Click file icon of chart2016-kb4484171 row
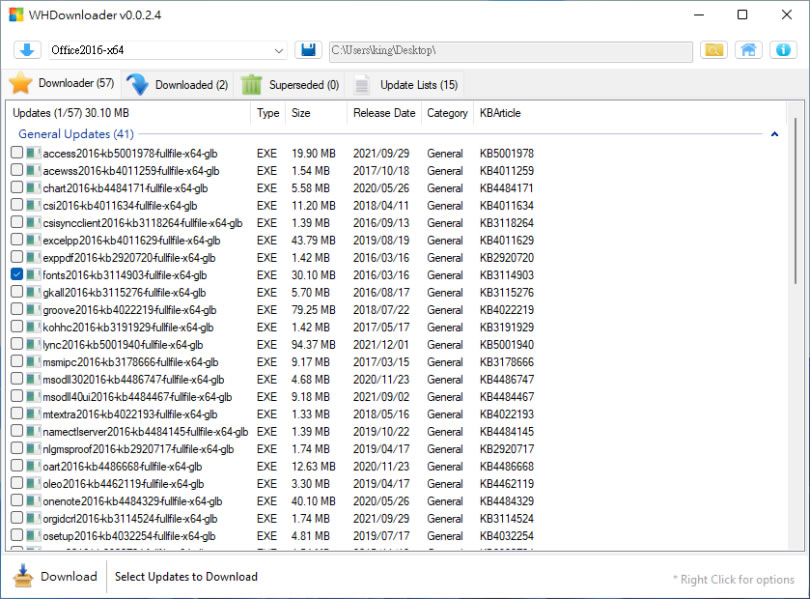 [x=34, y=188]
